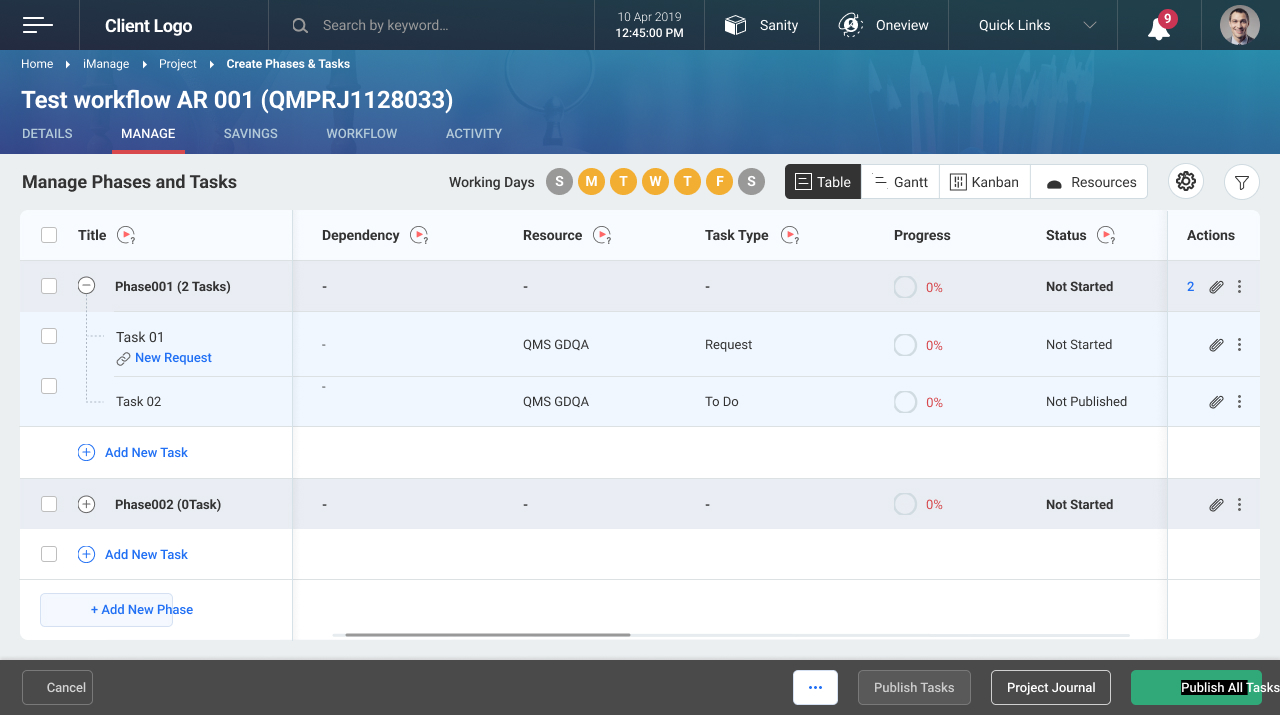Collapse the Phase001 tasks group
The image size is (1280, 715).
[87, 286]
